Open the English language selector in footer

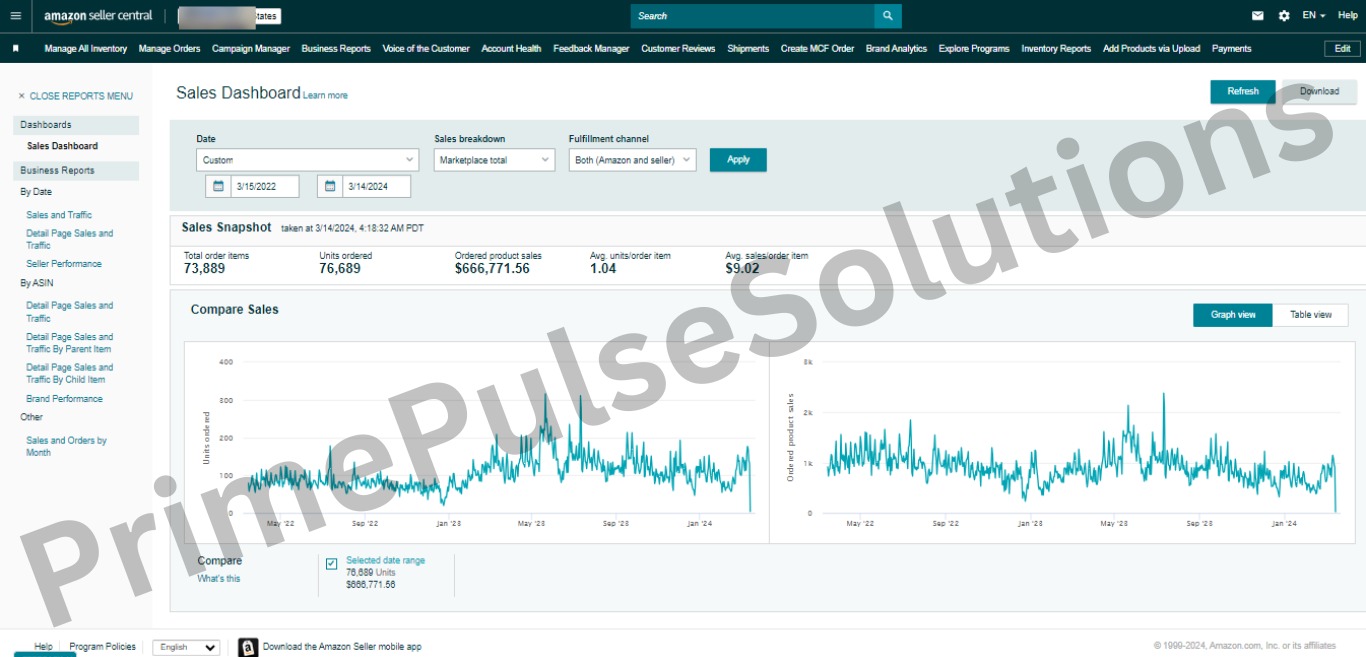click(x=186, y=647)
